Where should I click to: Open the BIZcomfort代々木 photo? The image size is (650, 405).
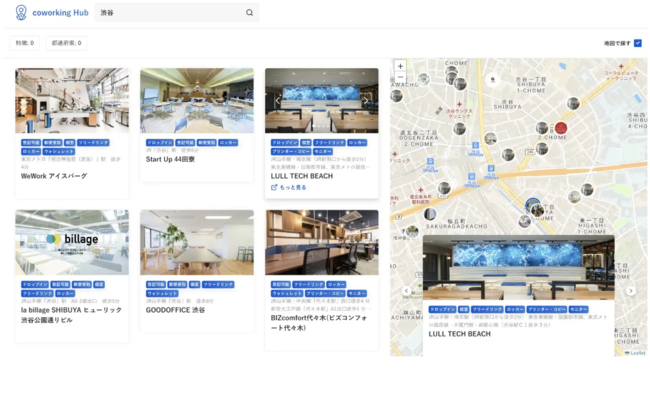click(322, 243)
